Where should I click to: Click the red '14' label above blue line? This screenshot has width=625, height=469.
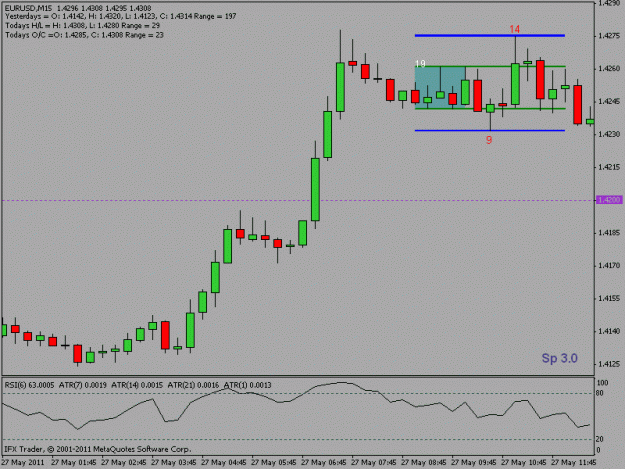coord(515,29)
